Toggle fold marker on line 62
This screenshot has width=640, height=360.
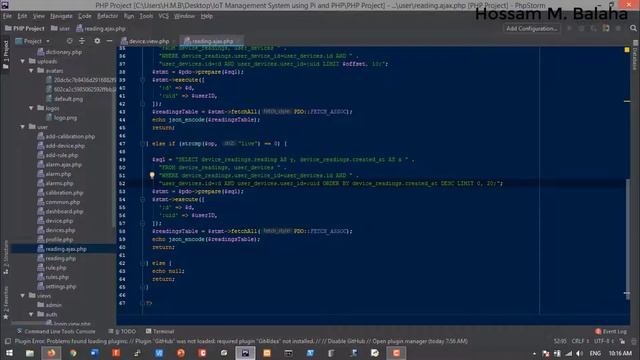(142, 263)
